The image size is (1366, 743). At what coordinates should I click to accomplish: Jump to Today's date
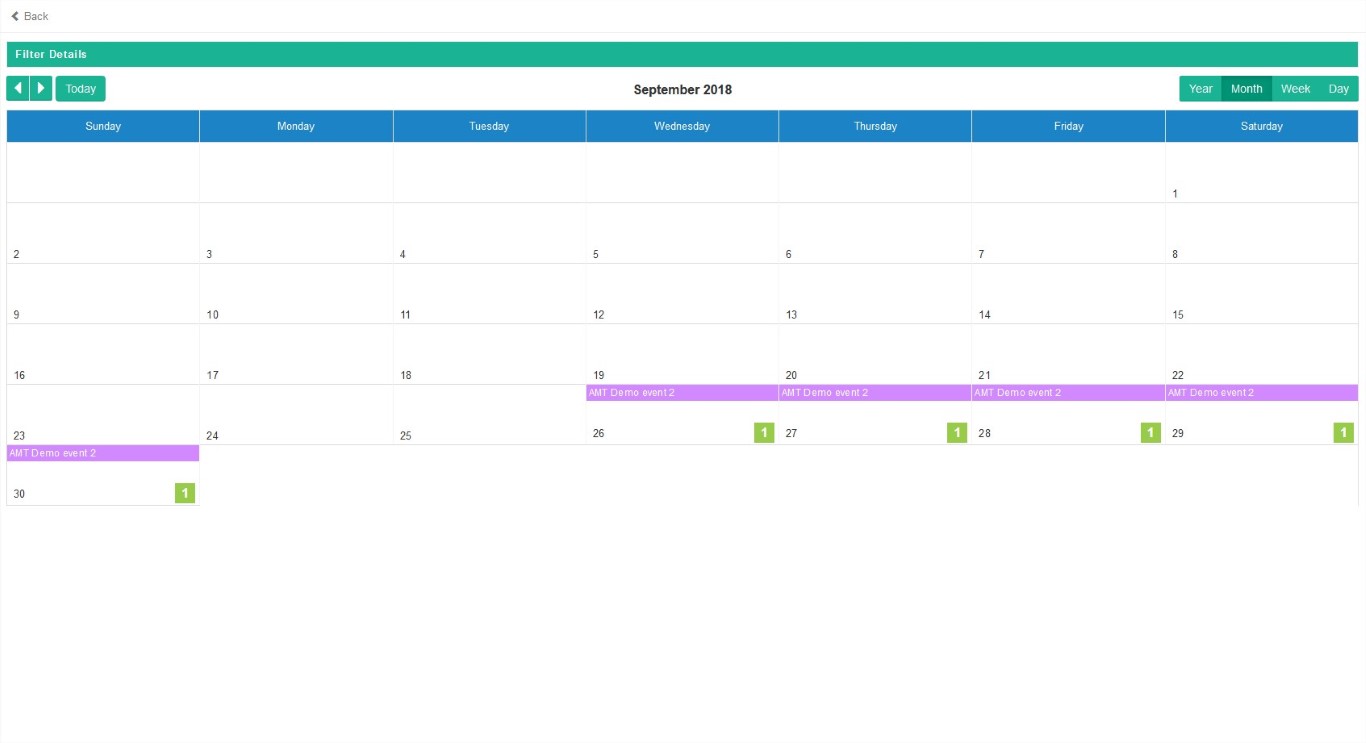click(x=81, y=89)
